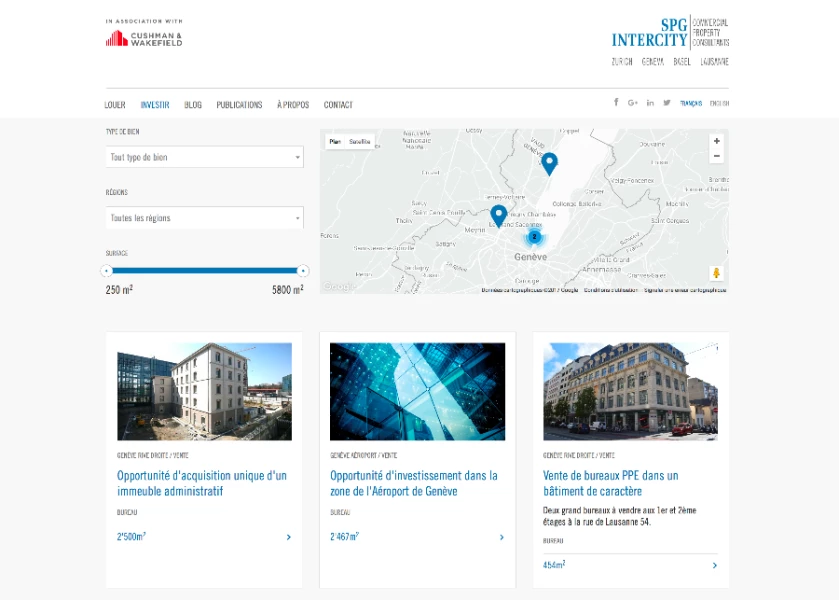
Task: Select the Geneva office link
Action: (652, 62)
